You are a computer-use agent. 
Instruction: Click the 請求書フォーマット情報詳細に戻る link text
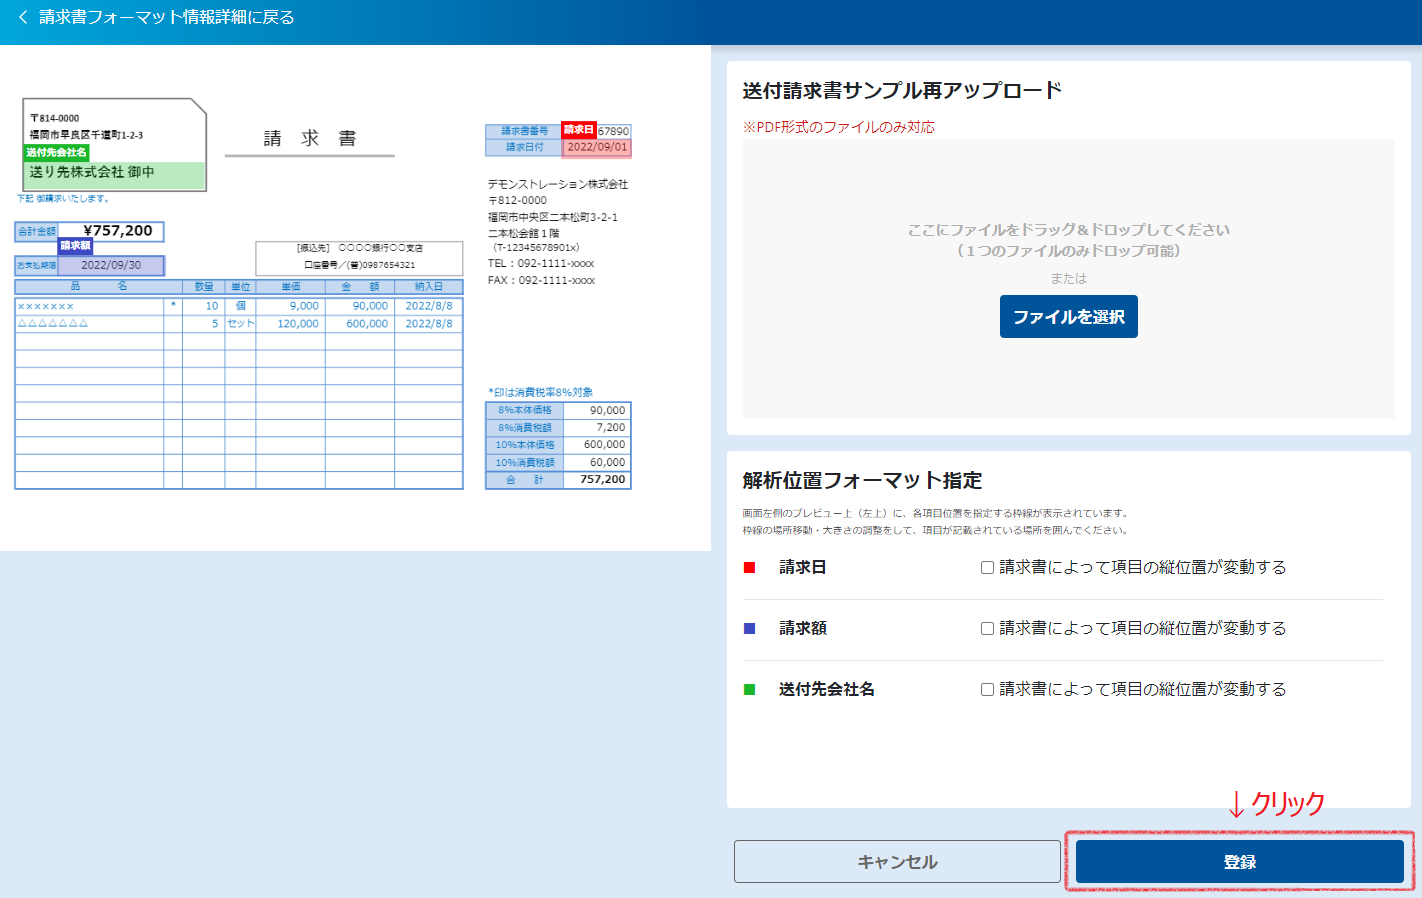[167, 17]
